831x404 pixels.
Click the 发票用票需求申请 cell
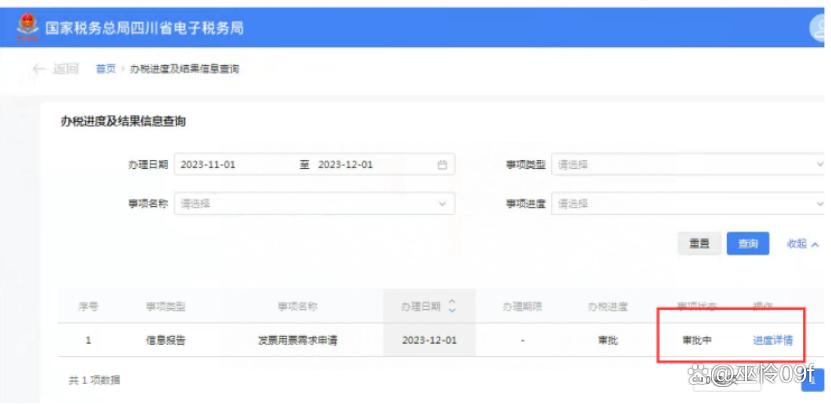[x=298, y=340]
